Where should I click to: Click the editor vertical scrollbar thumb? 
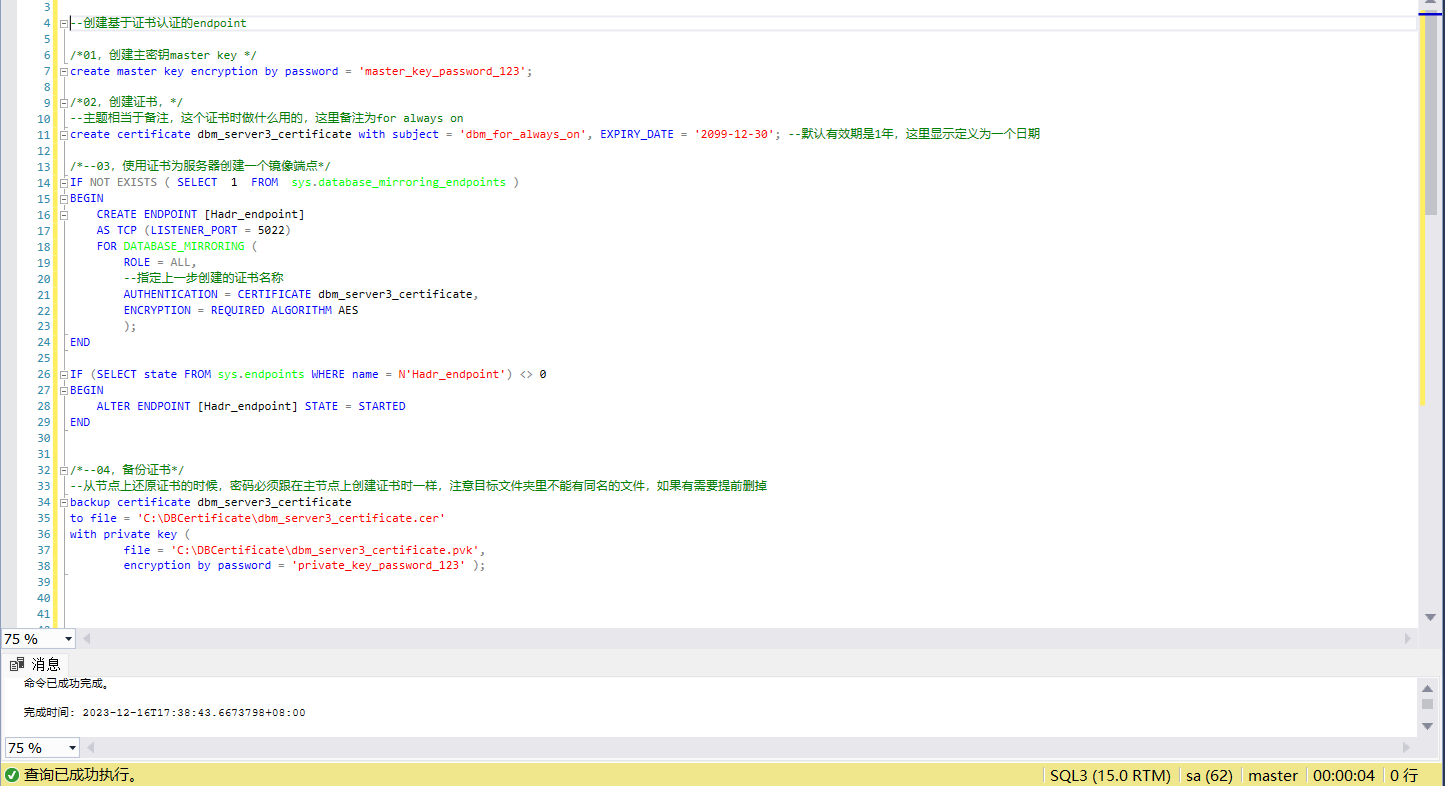tap(1430, 115)
